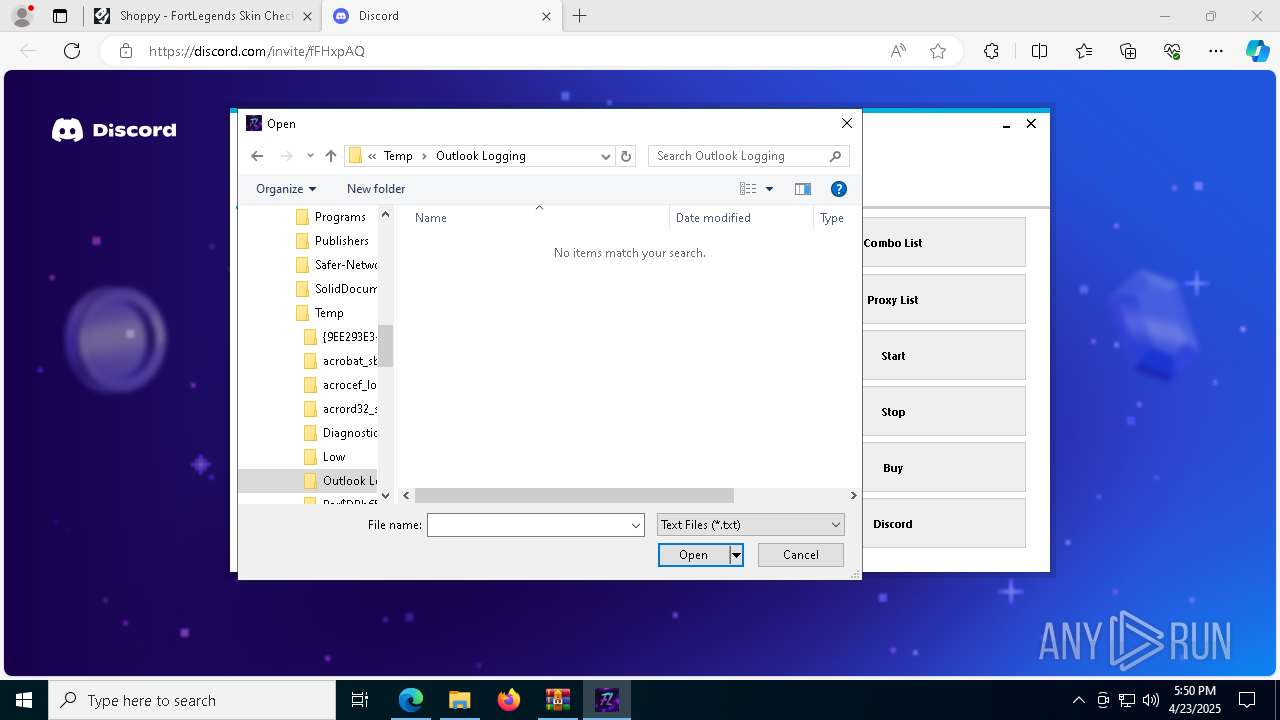Go back in Open dialog navigation

[x=257, y=156]
